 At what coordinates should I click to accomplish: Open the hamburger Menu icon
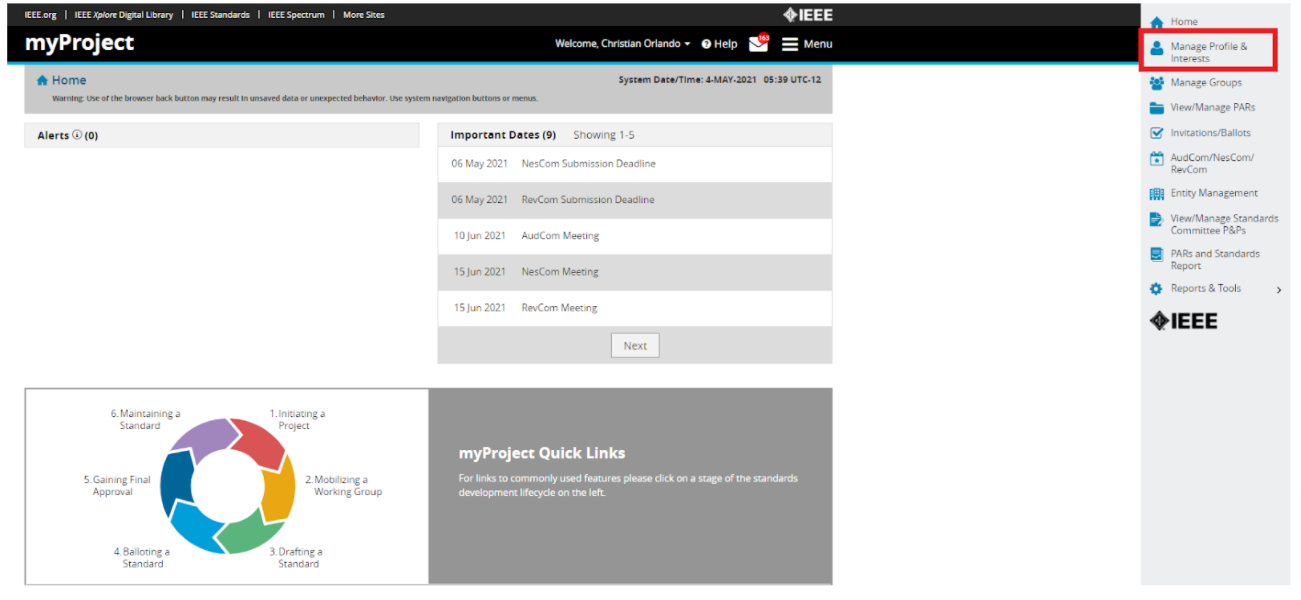pyautogui.click(x=790, y=44)
